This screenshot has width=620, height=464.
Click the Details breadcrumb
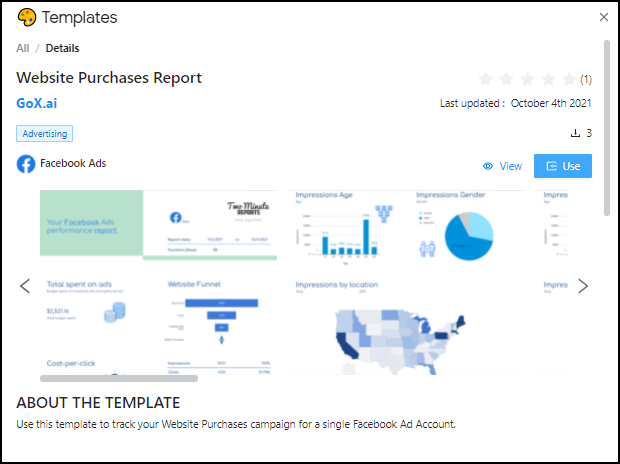coord(62,48)
